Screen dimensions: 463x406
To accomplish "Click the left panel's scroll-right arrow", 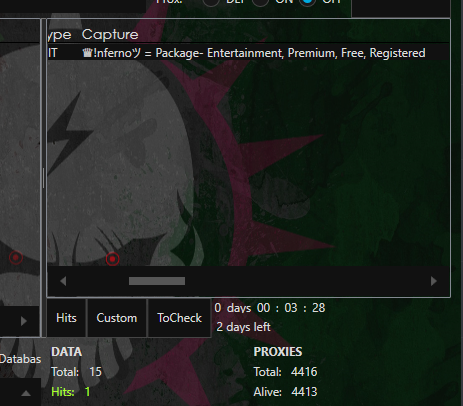I will (x=24, y=321).
